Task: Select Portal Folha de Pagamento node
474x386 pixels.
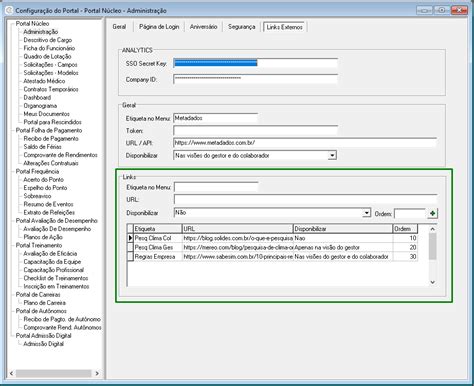Action: [x=49, y=130]
